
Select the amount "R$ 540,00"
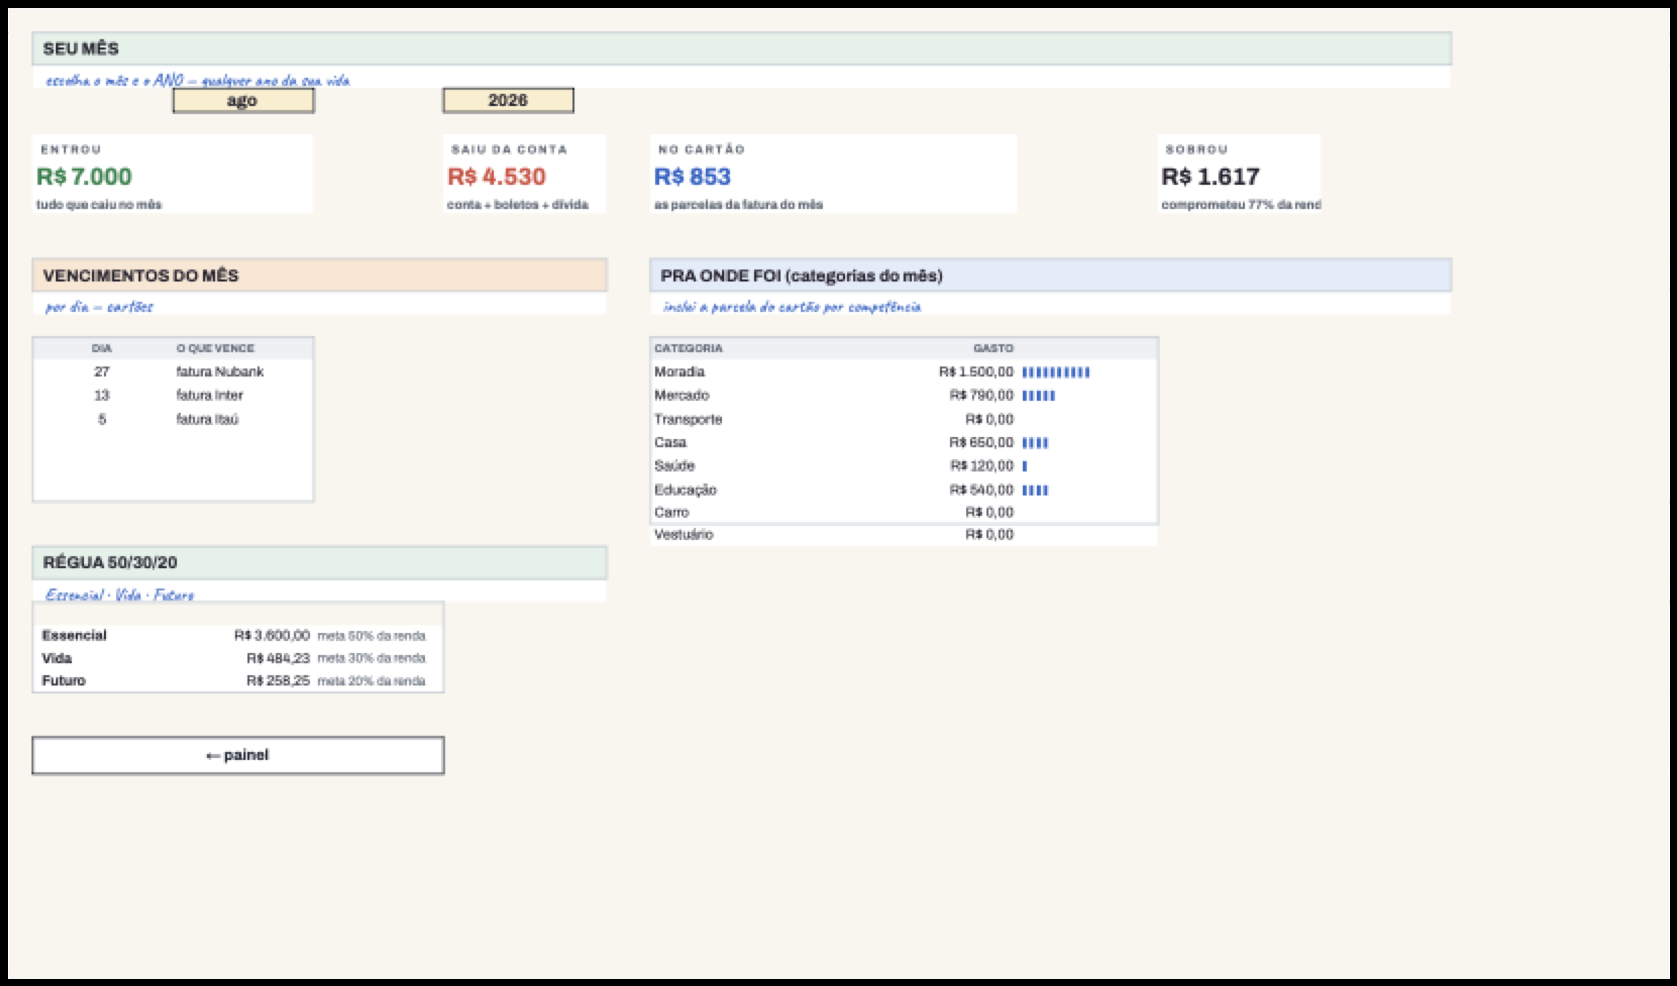coord(982,490)
